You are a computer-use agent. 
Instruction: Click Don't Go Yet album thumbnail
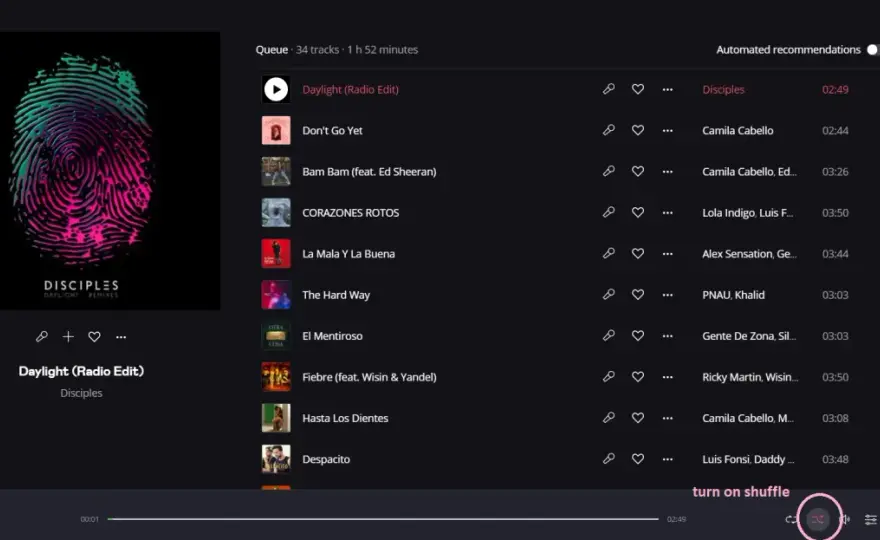click(x=276, y=130)
